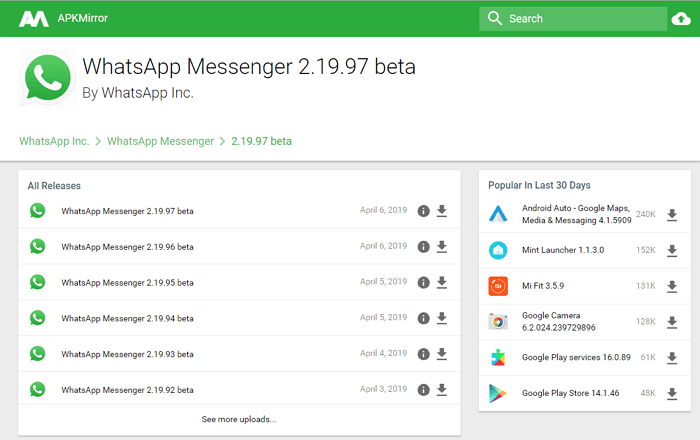Open Google Play services 16.0.89 page
Image resolution: width=700 pixels, height=440 pixels.
(x=575, y=358)
